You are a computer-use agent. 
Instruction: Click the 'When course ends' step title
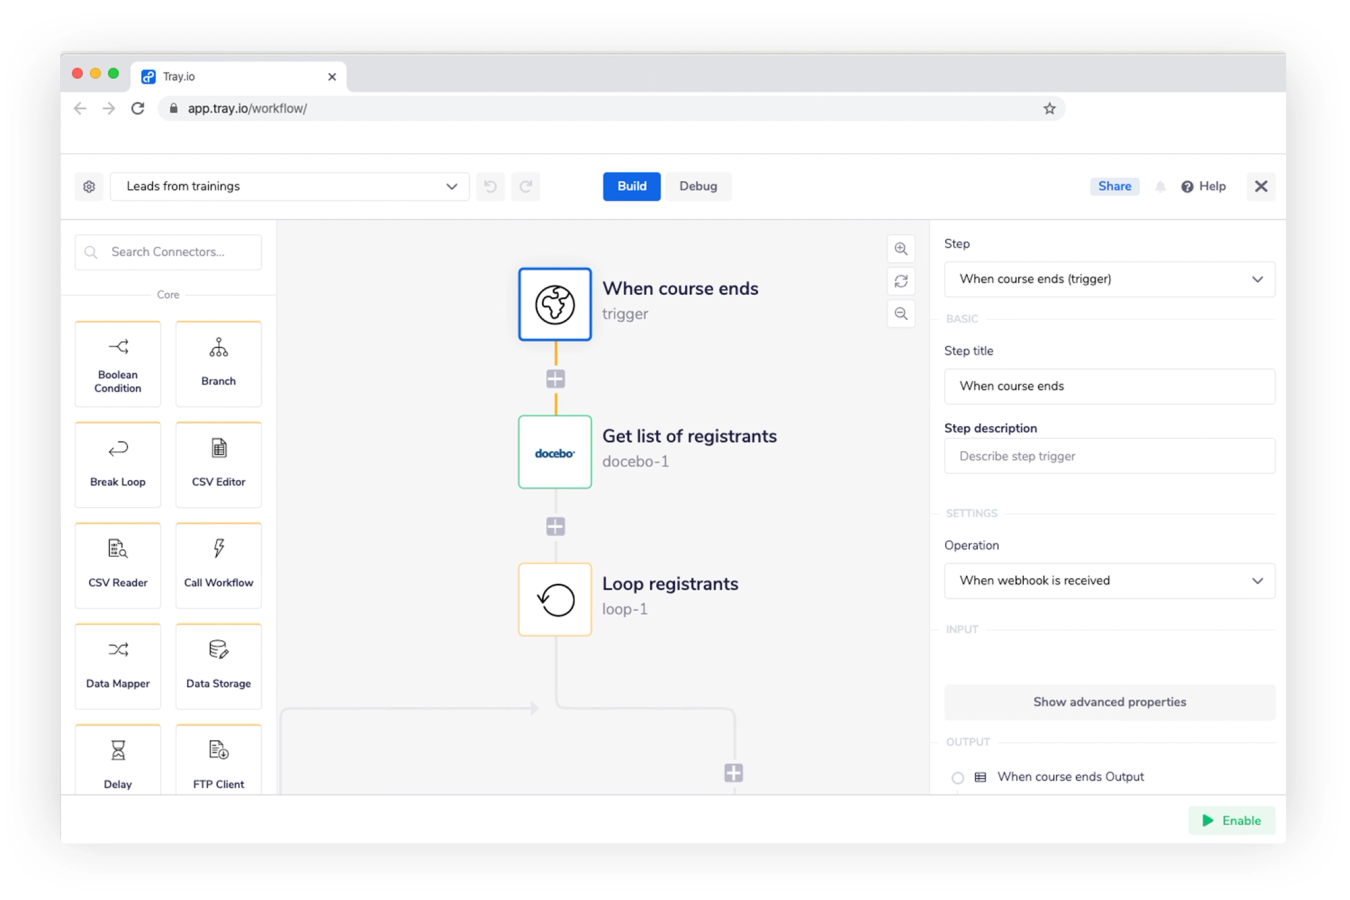[x=680, y=289]
